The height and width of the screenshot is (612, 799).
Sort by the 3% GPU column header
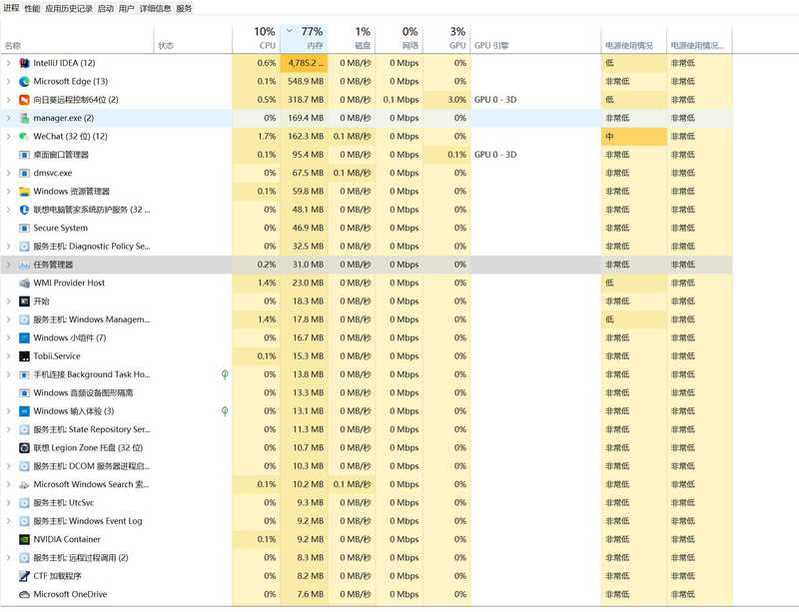[447, 38]
